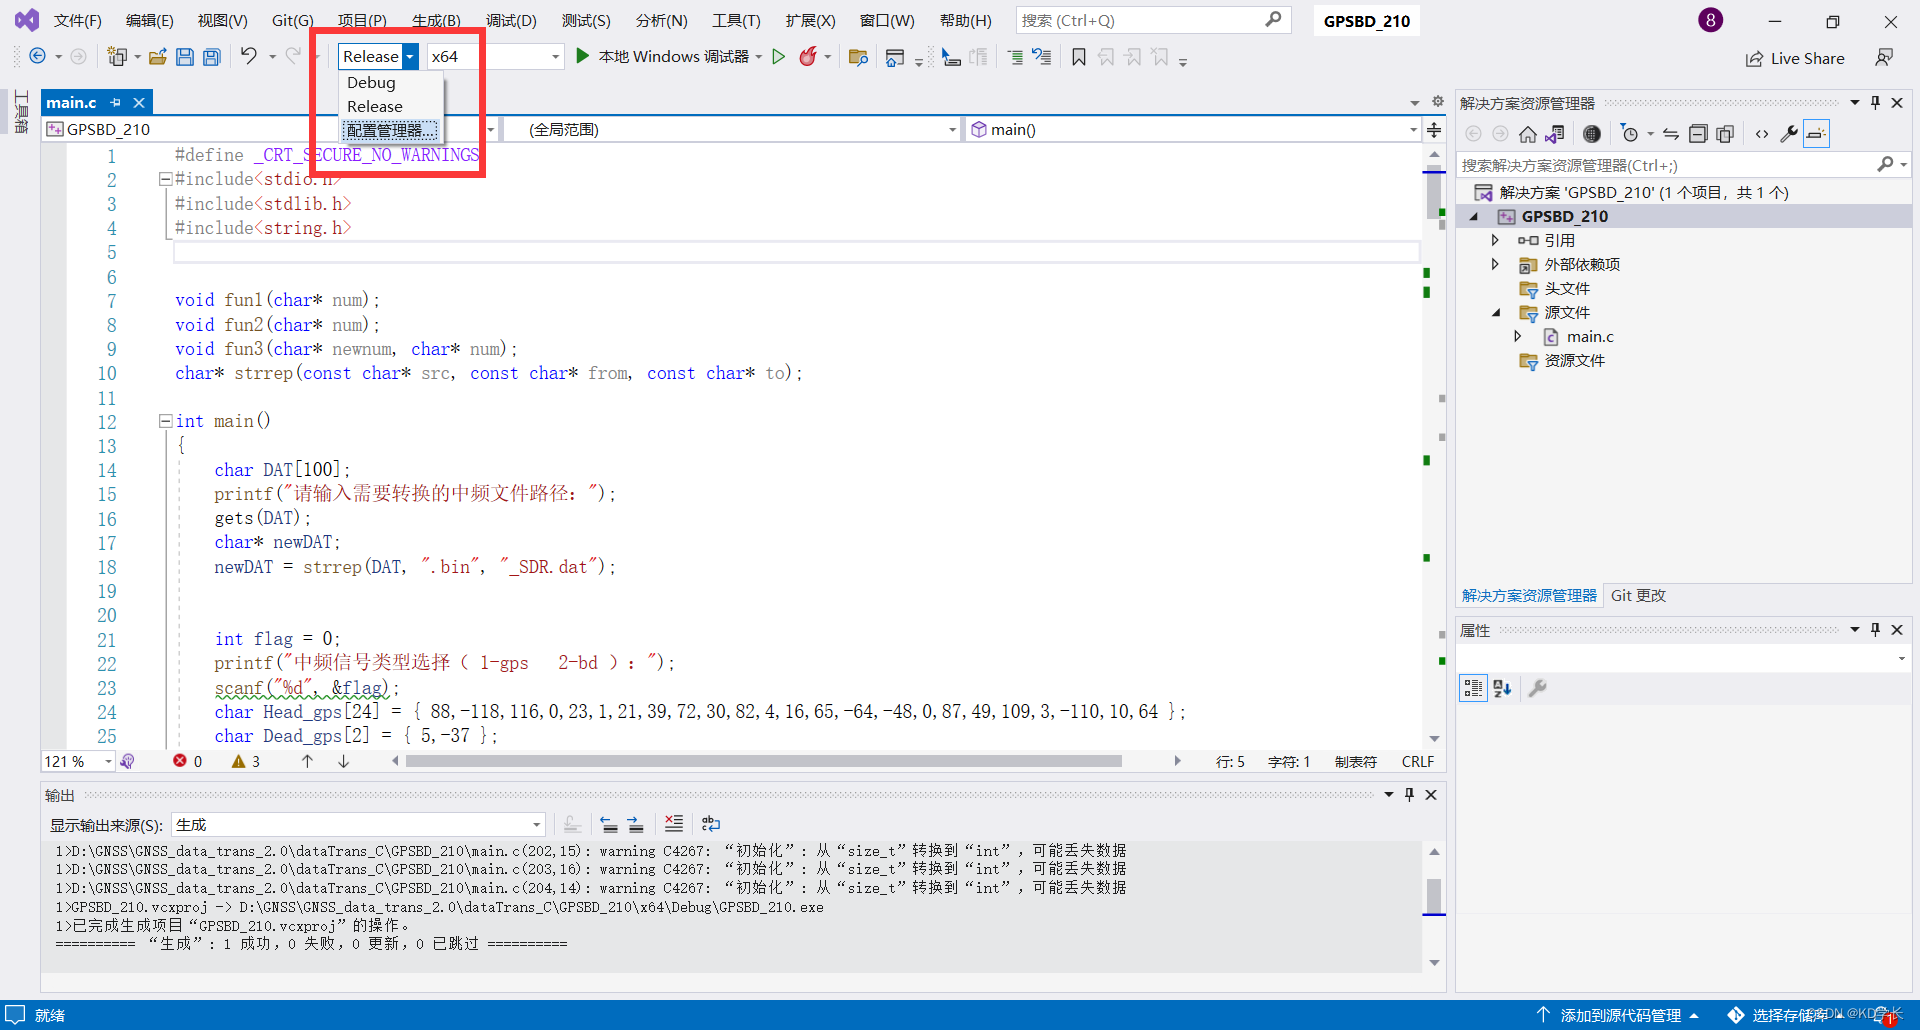Select the code view icon in Solution Explorer

coord(1762,133)
